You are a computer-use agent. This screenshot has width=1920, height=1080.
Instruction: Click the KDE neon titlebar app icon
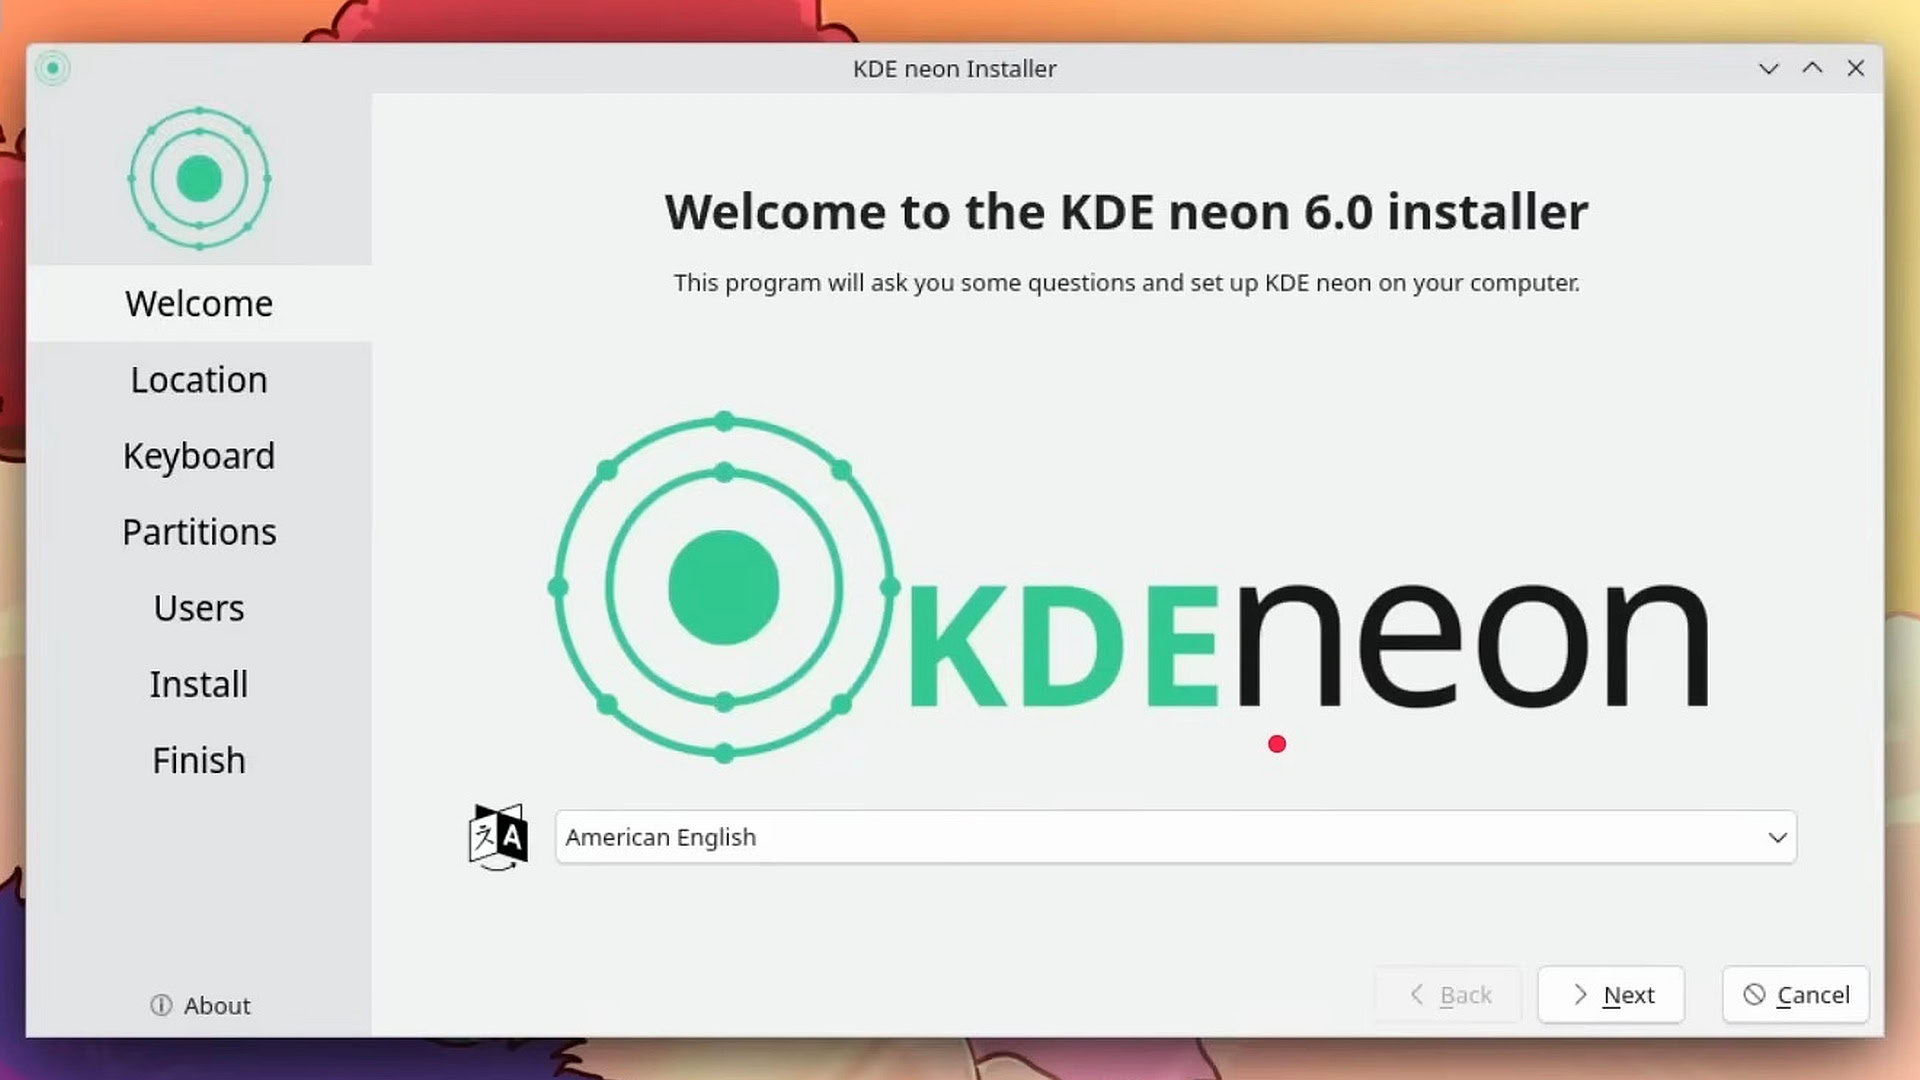point(53,68)
